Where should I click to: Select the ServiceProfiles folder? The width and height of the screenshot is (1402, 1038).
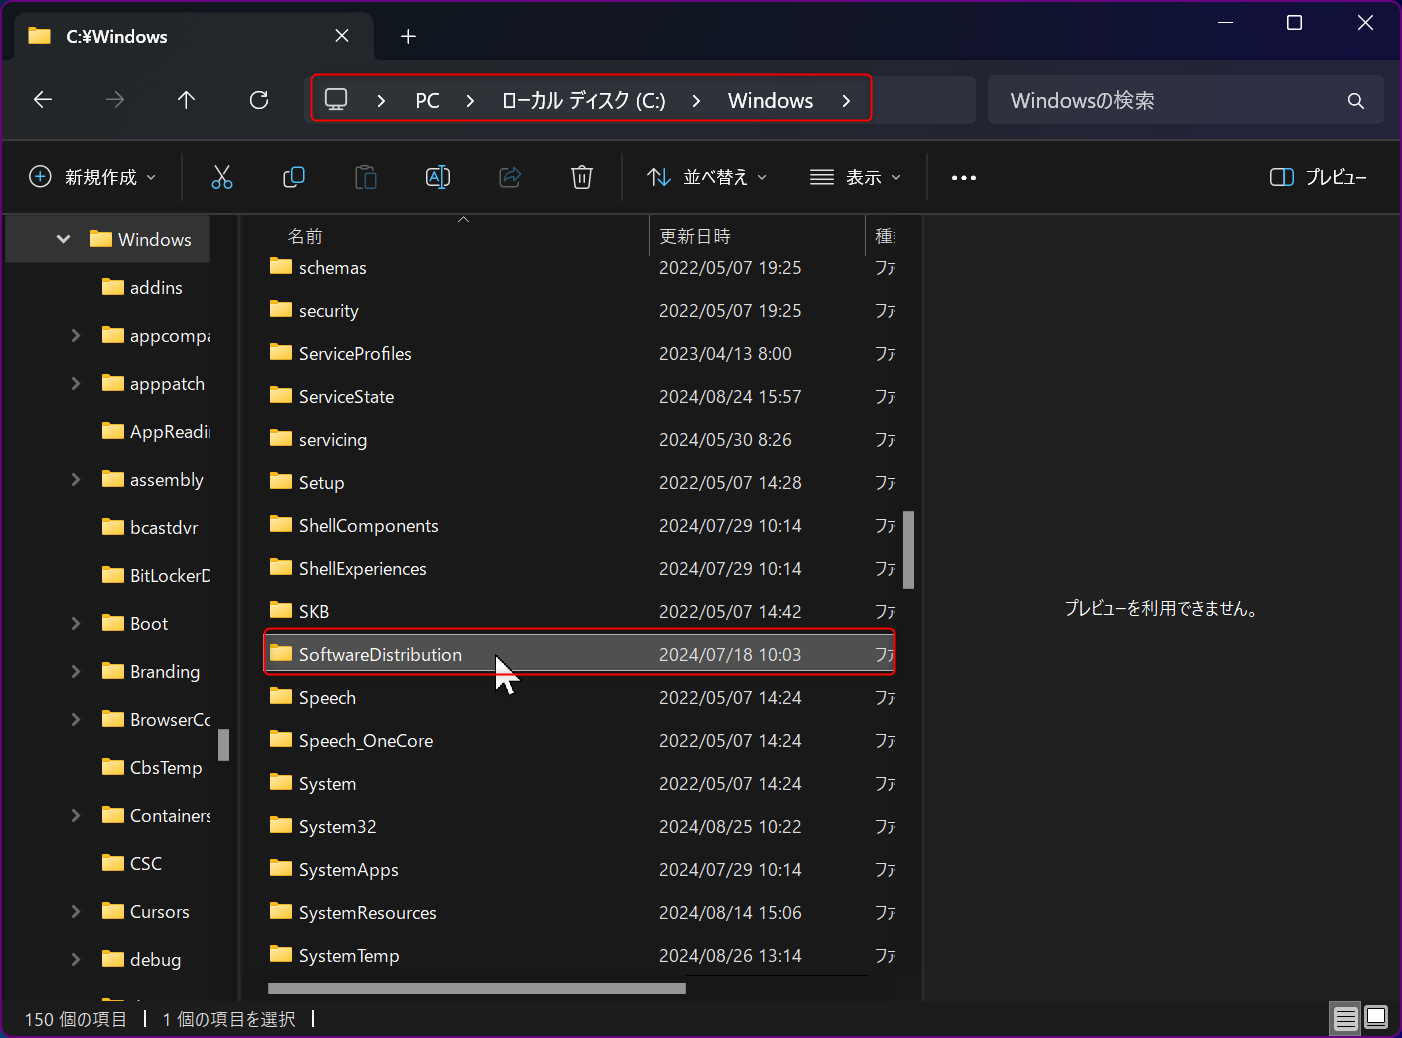580,354
